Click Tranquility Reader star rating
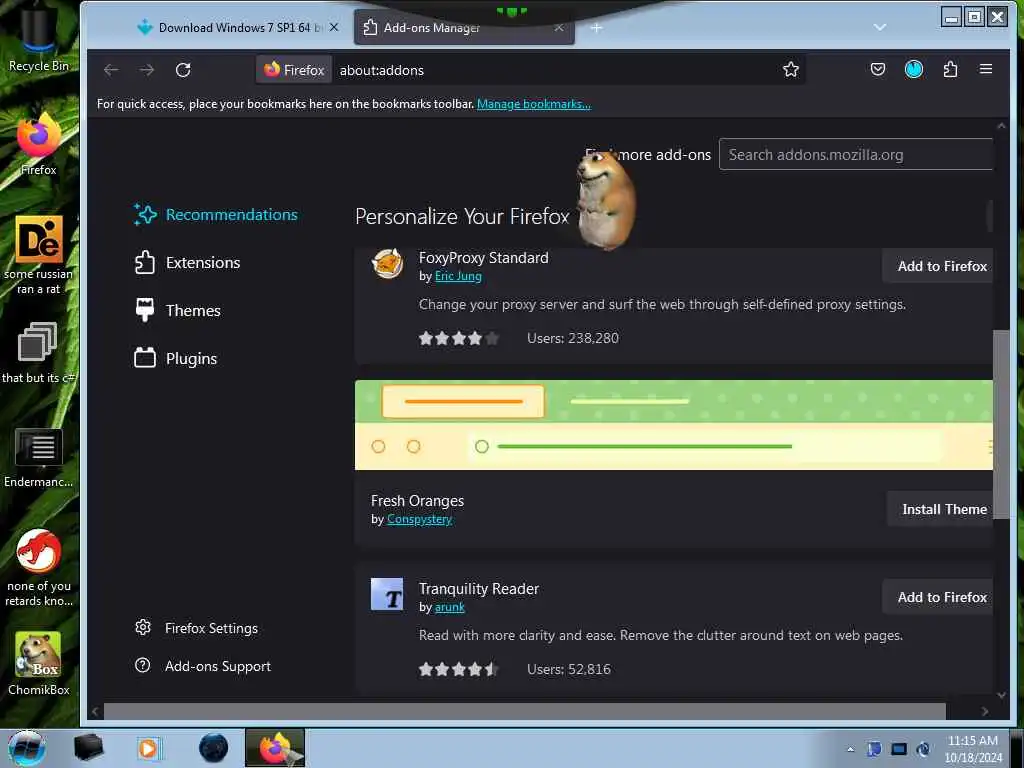This screenshot has height=768, width=1024. coord(459,669)
